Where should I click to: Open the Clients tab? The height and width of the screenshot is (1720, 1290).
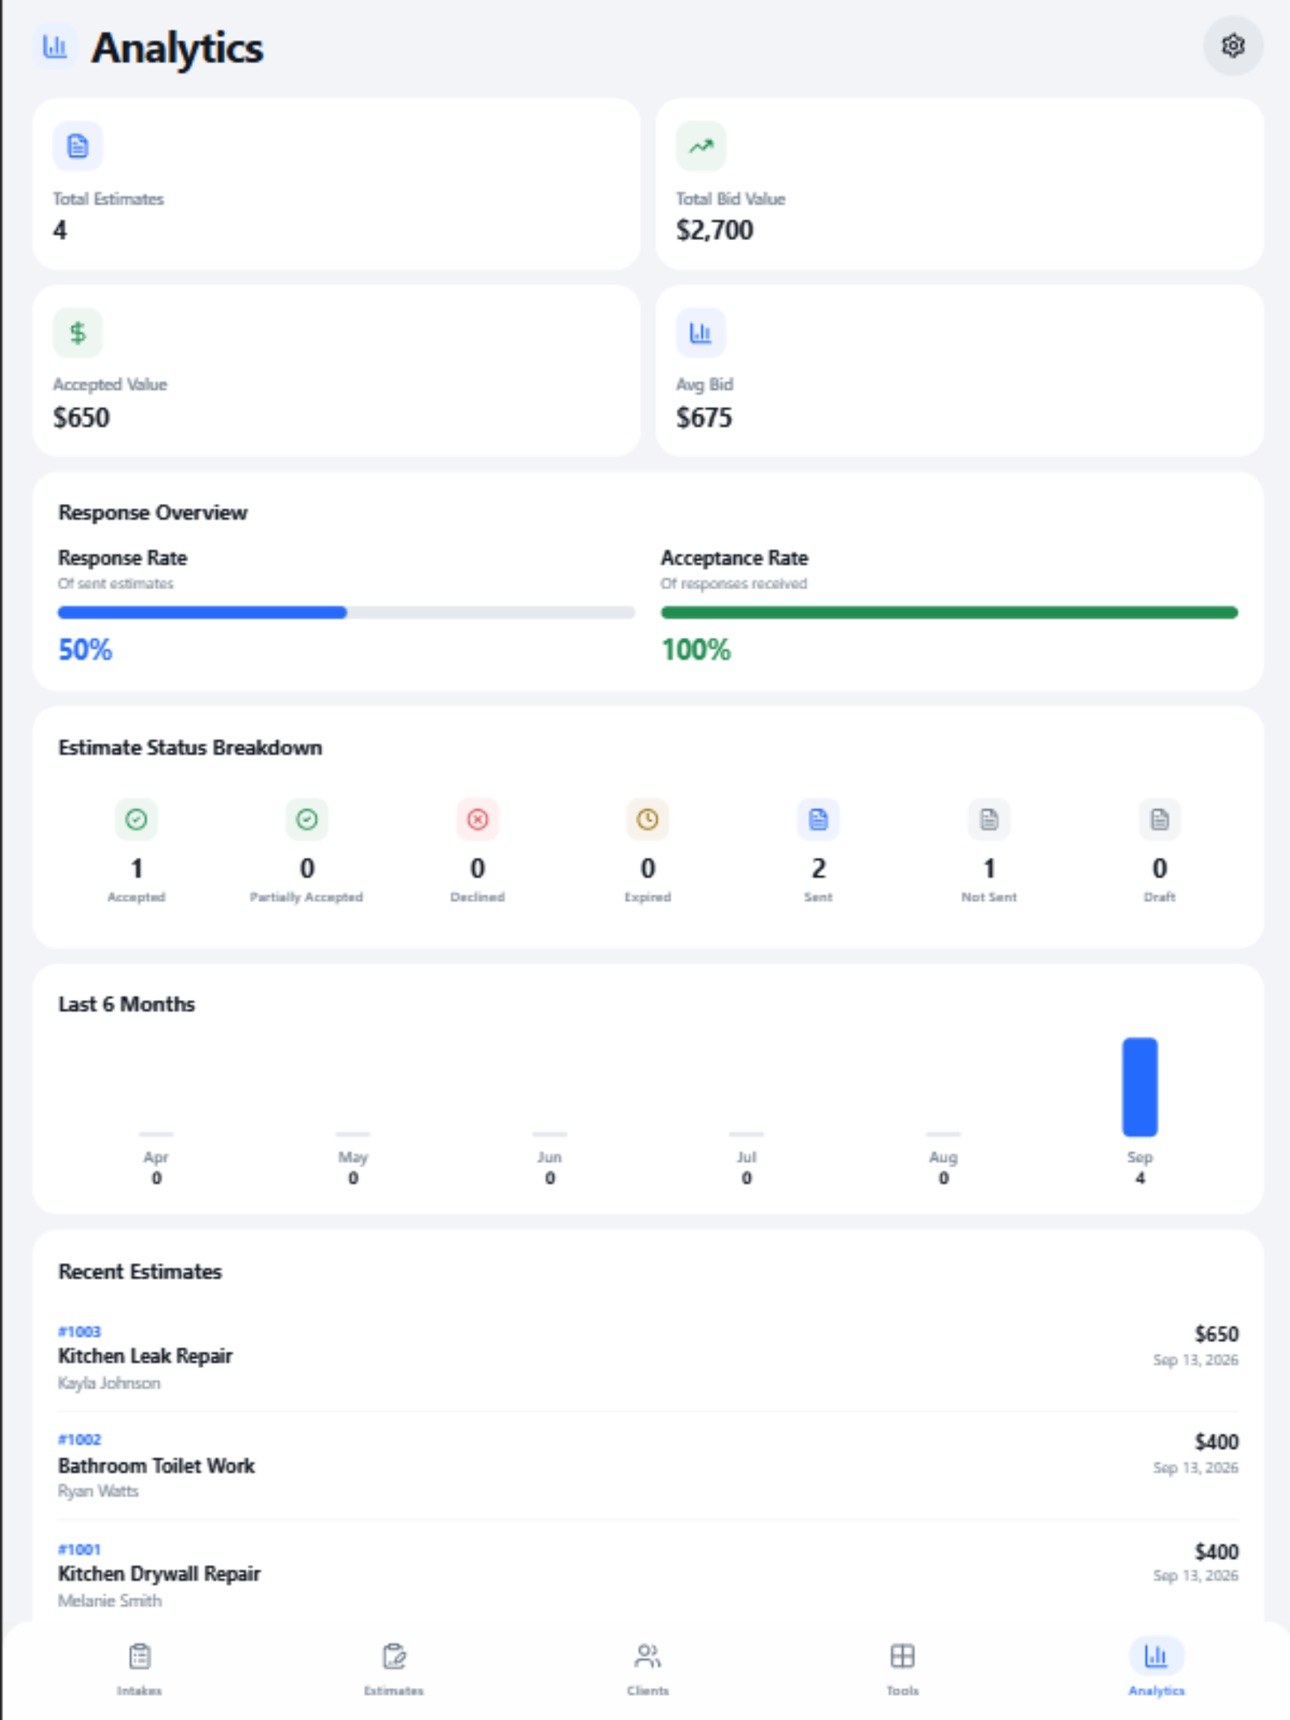click(x=648, y=1669)
